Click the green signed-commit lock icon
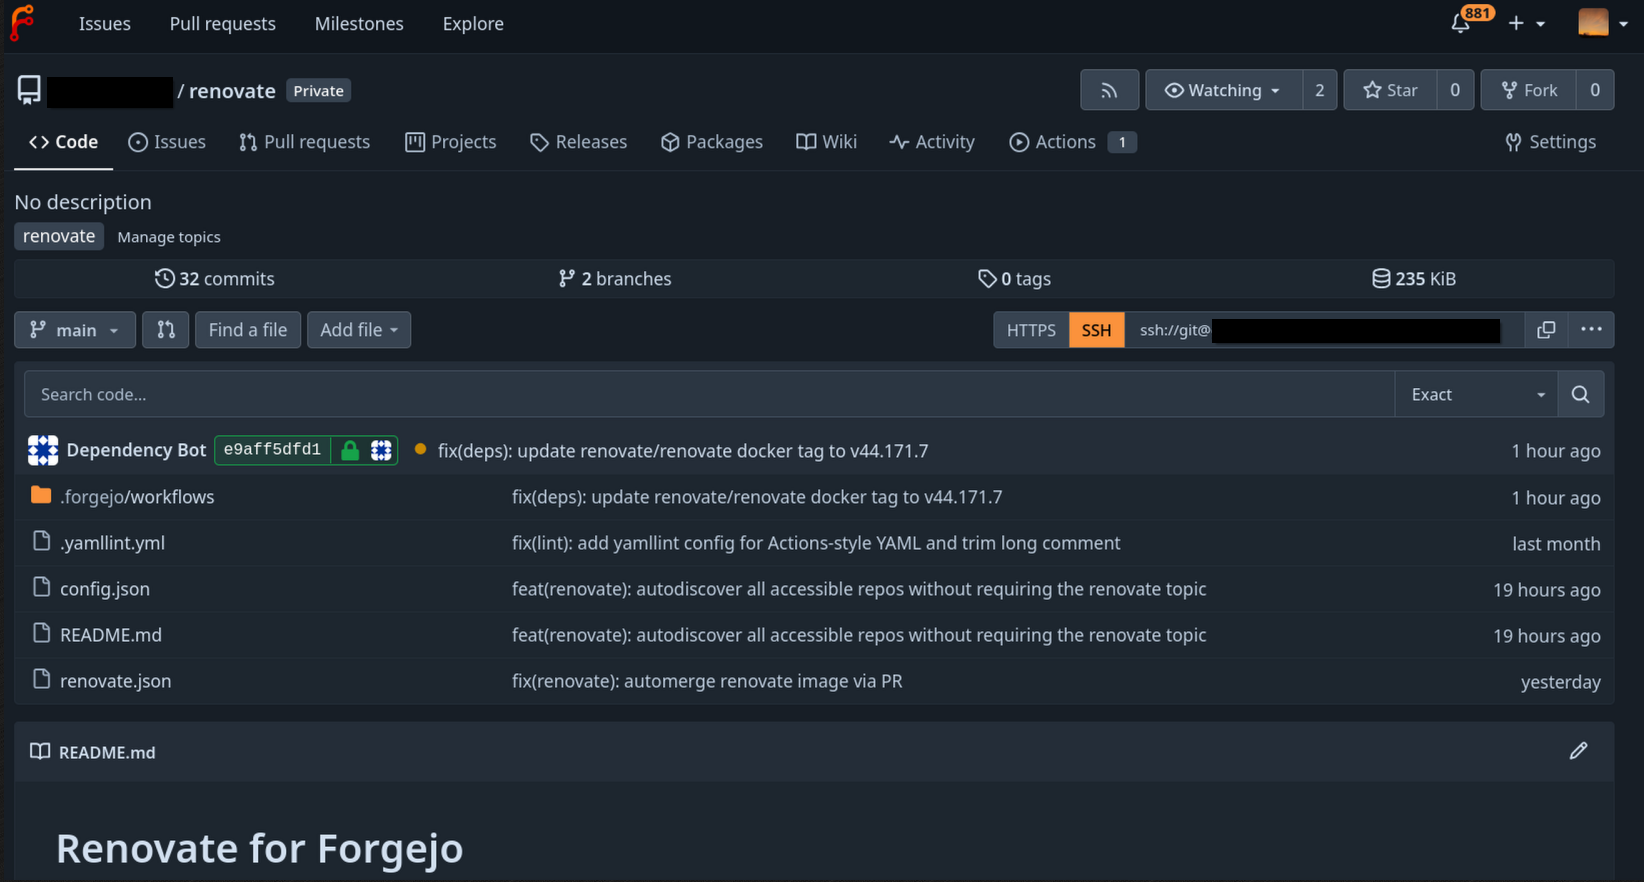The height and width of the screenshot is (882, 1644). click(349, 450)
